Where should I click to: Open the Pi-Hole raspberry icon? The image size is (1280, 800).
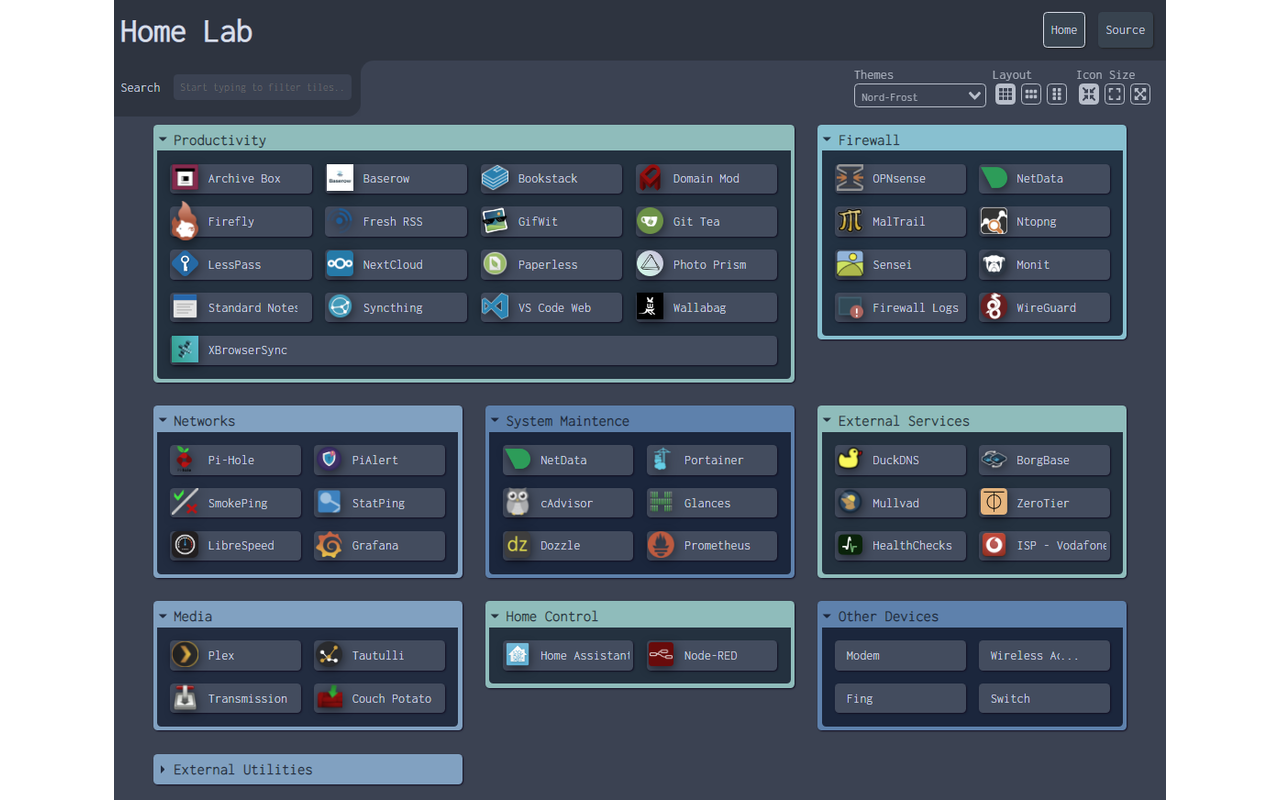(x=184, y=460)
